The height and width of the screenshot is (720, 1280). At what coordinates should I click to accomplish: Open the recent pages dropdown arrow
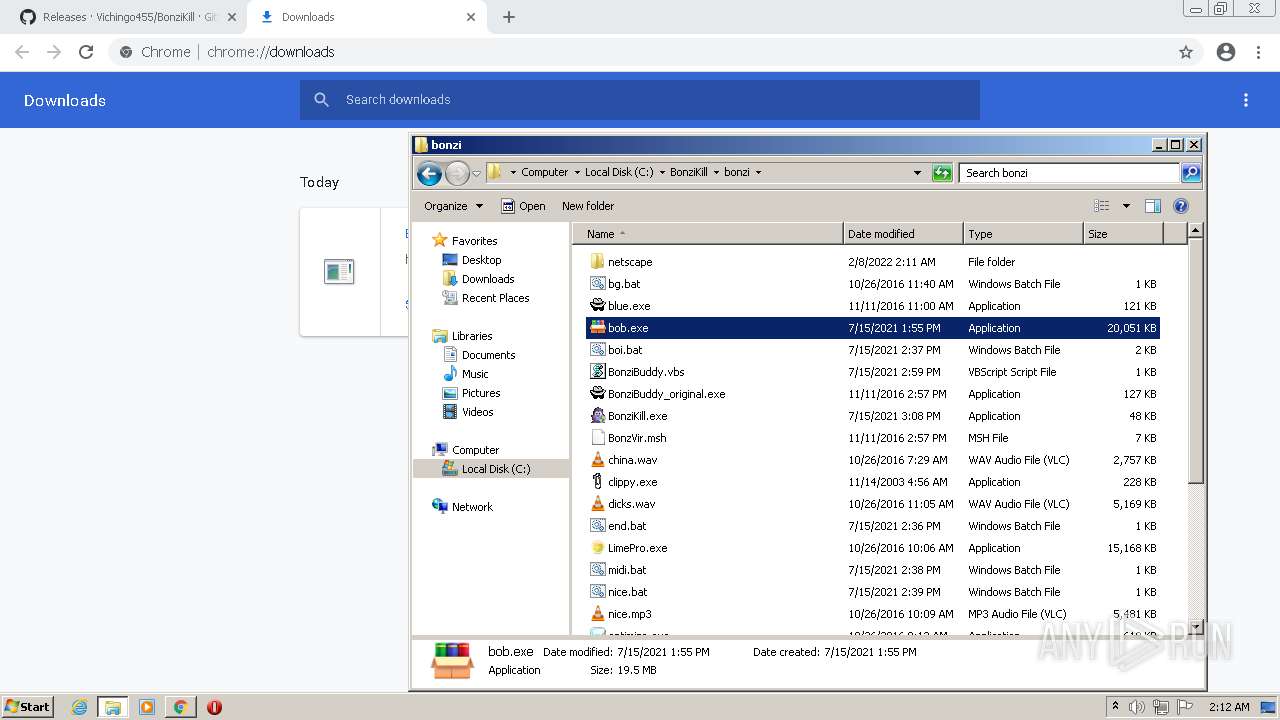[x=476, y=173]
